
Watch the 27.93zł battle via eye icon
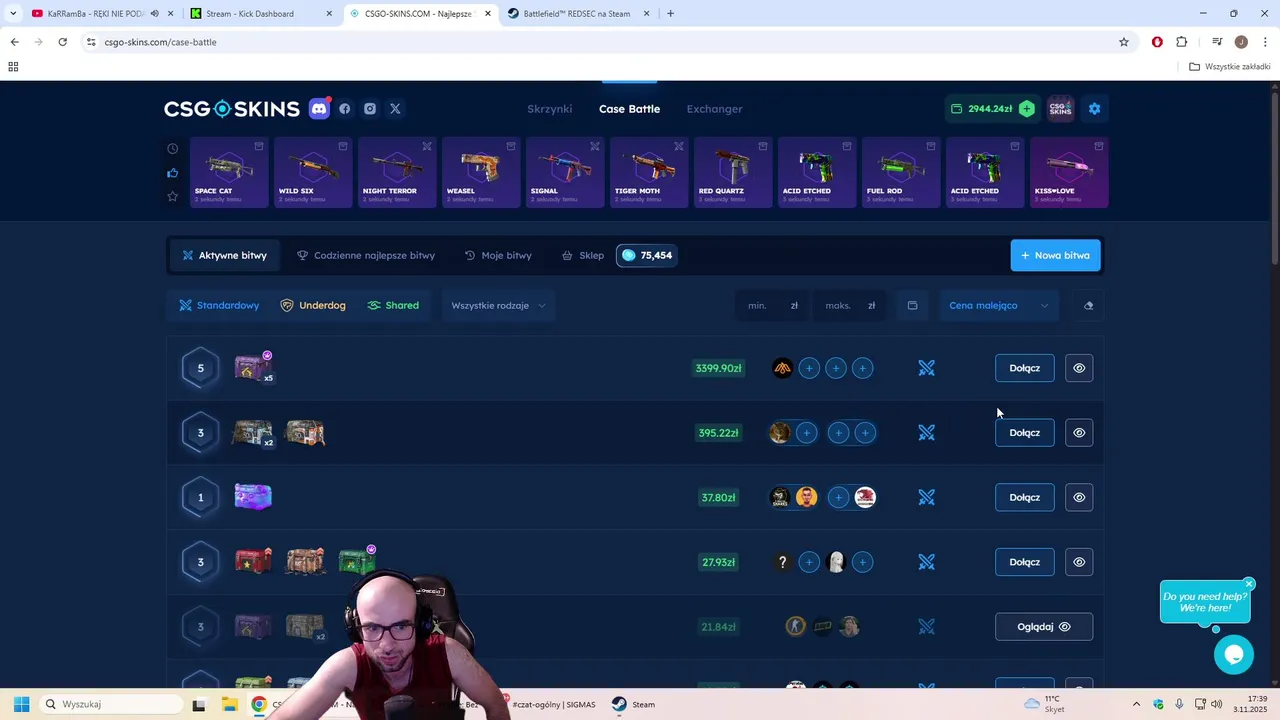[1079, 562]
